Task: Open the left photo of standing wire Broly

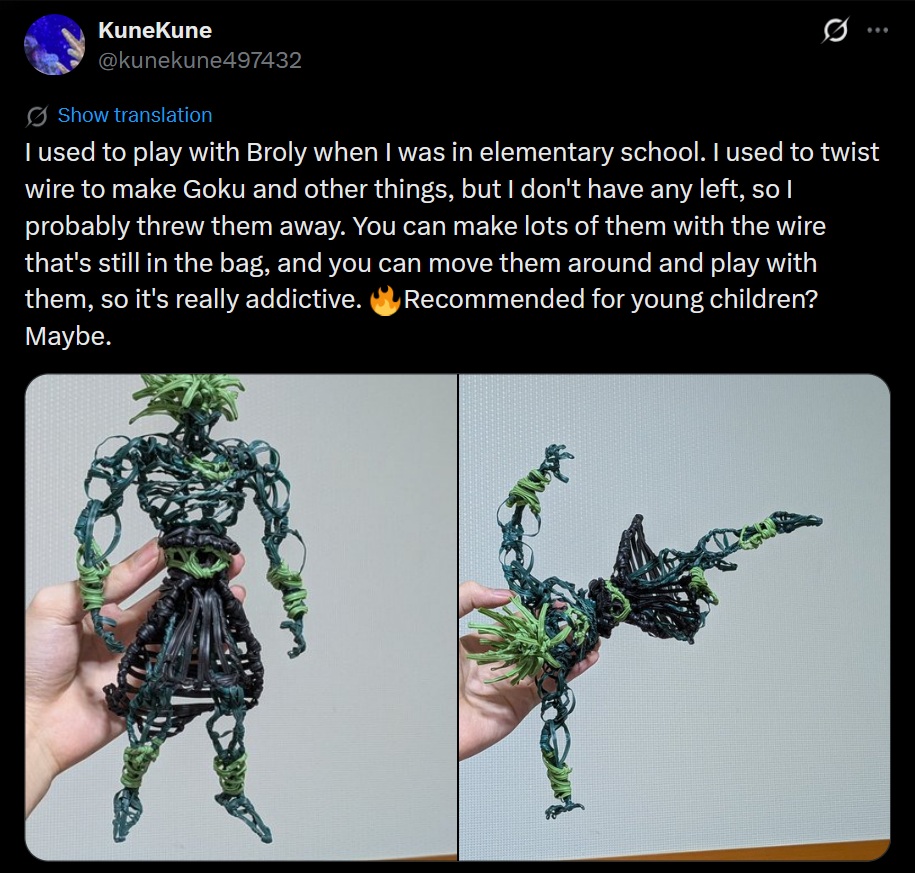Action: coord(240,617)
